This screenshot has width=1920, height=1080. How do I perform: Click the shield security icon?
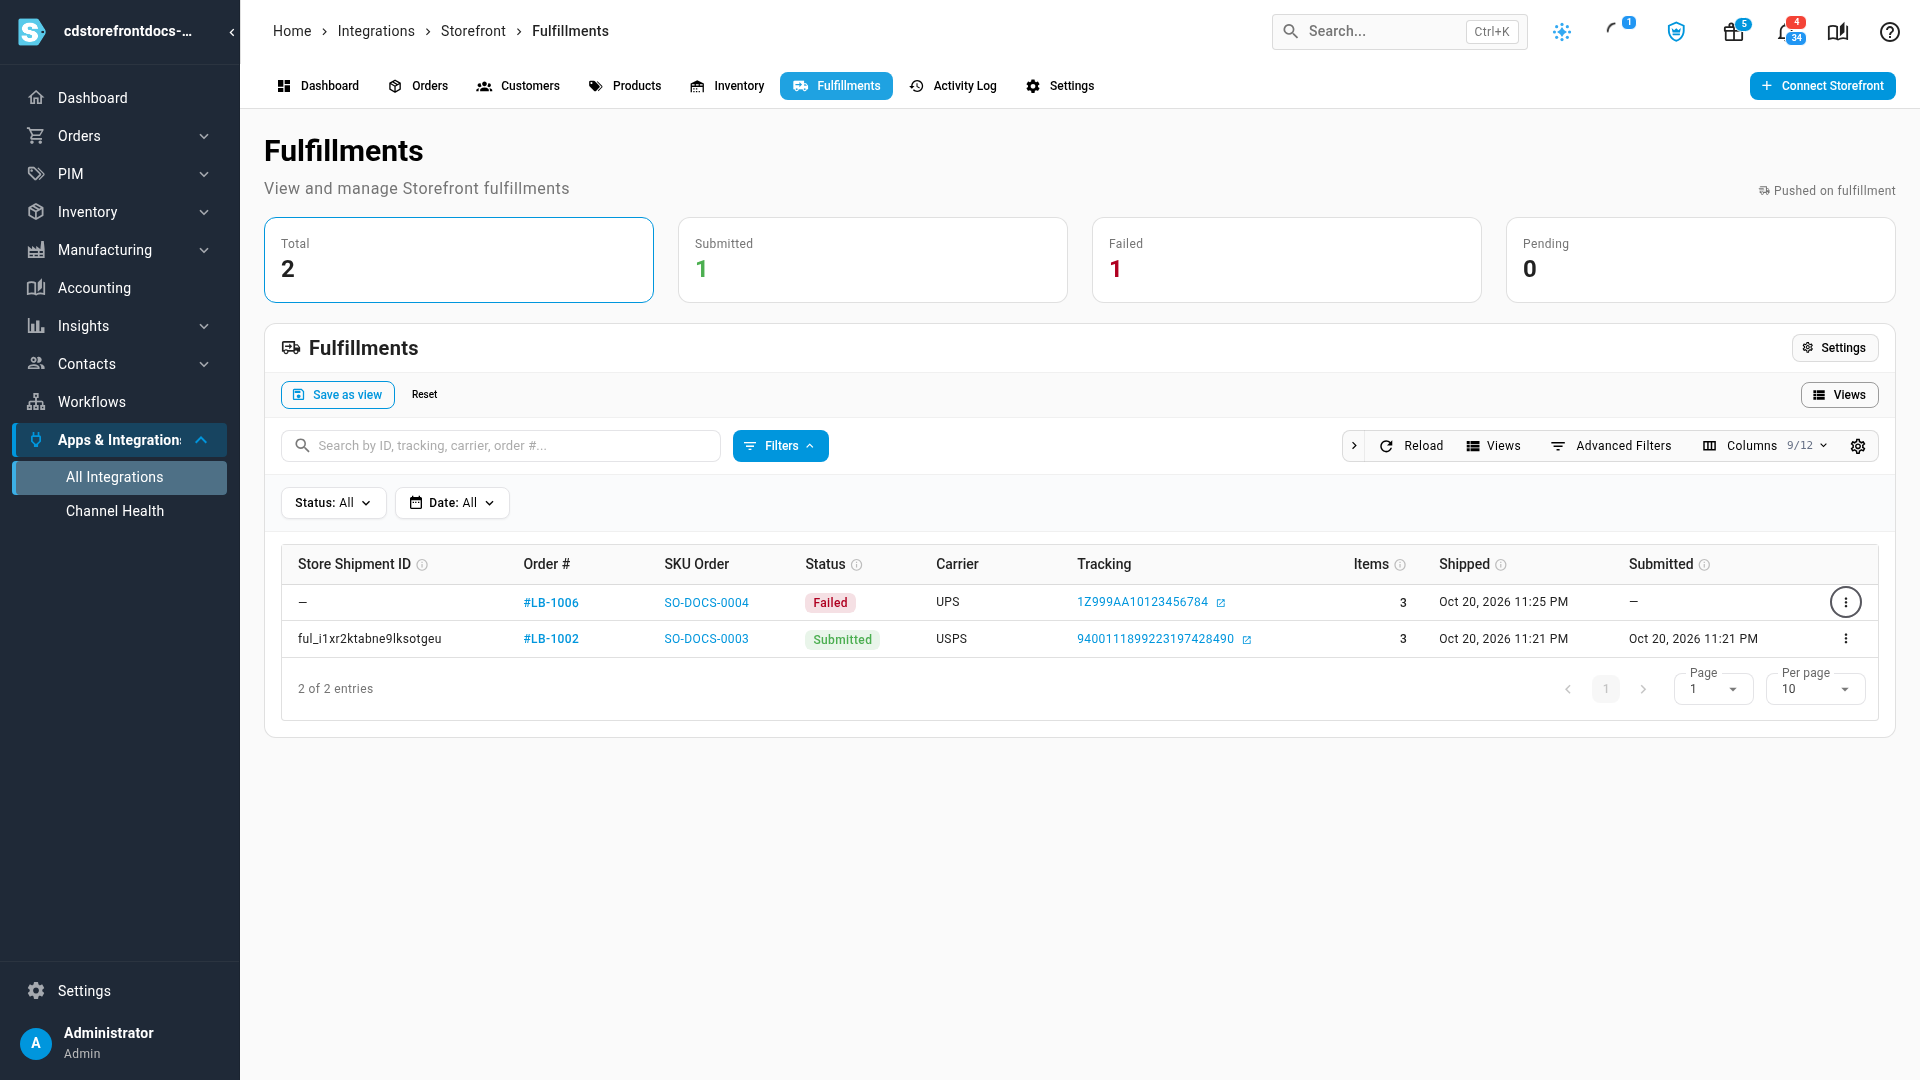(x=1677, y=32)
